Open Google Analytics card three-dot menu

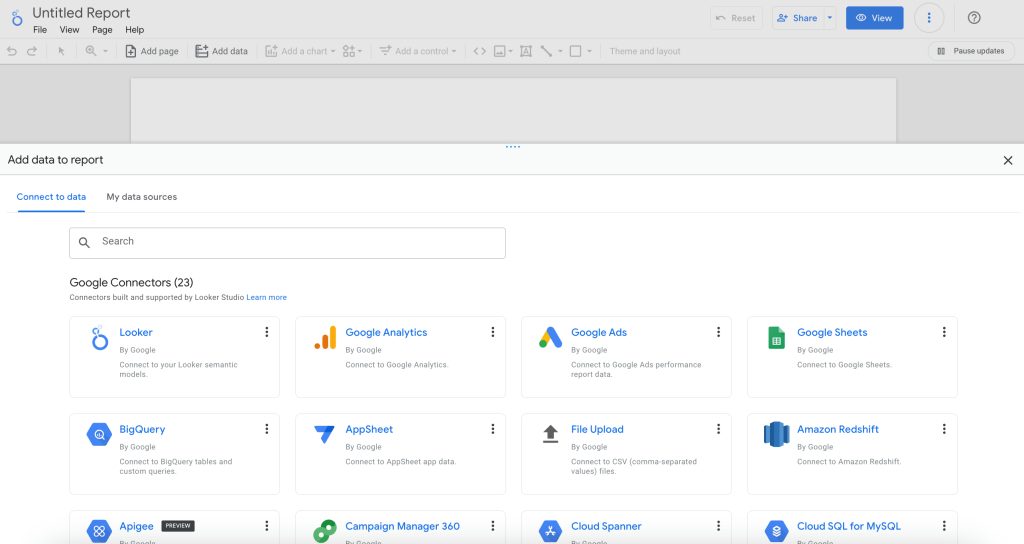[492, 332]
